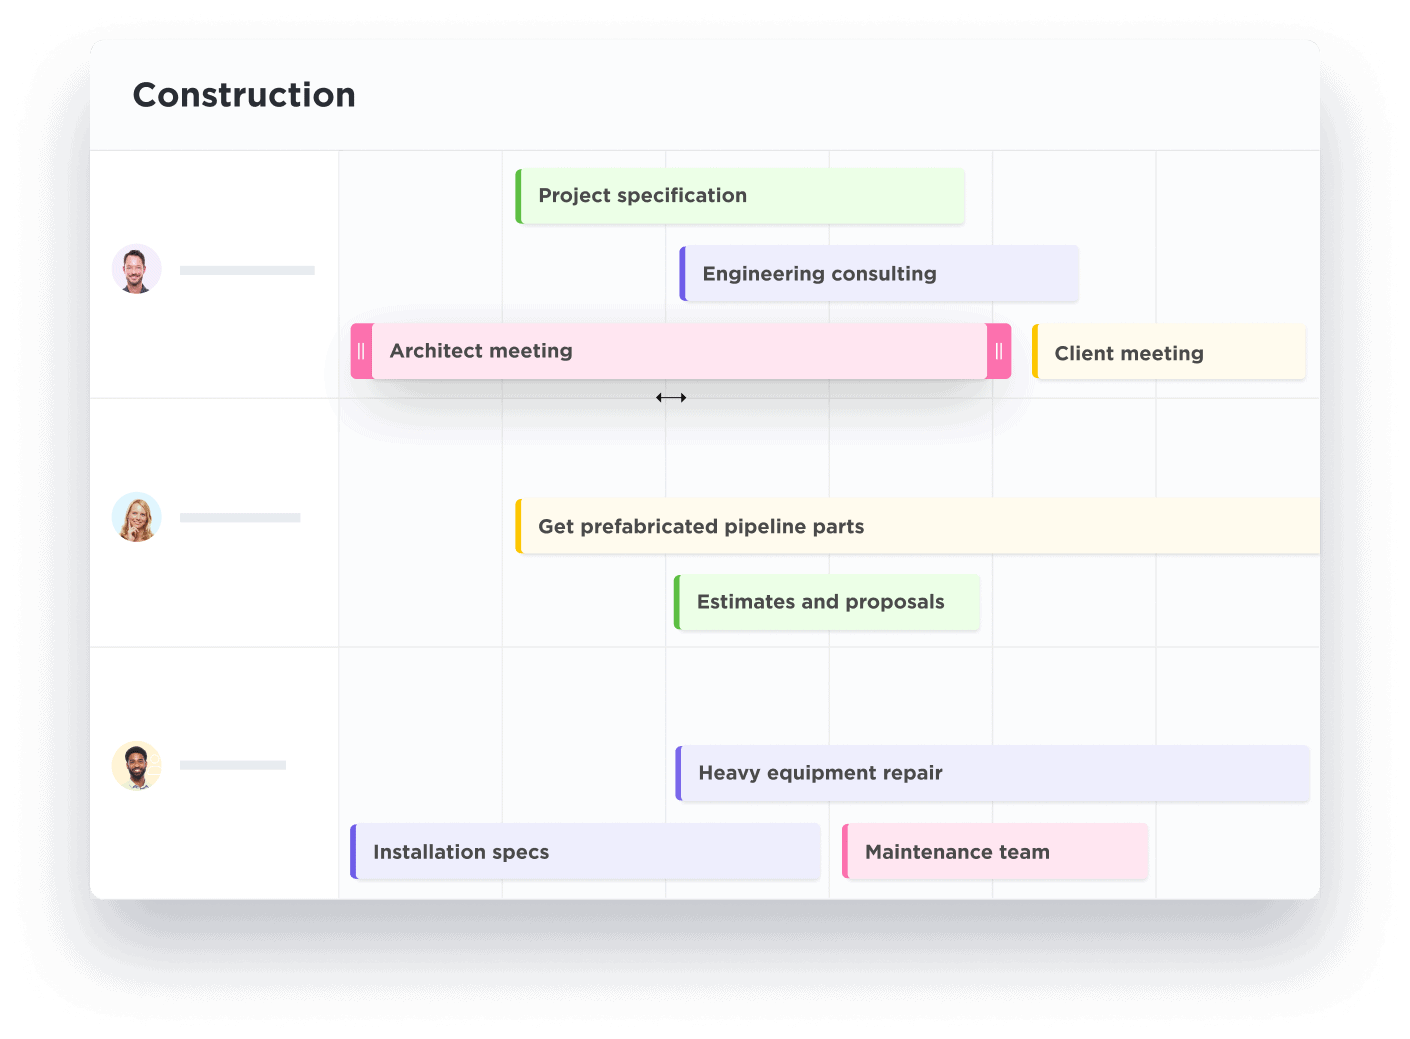Click the Architect meeting task bar
Screen dimensions: 1410x1039
click(680, 351)
